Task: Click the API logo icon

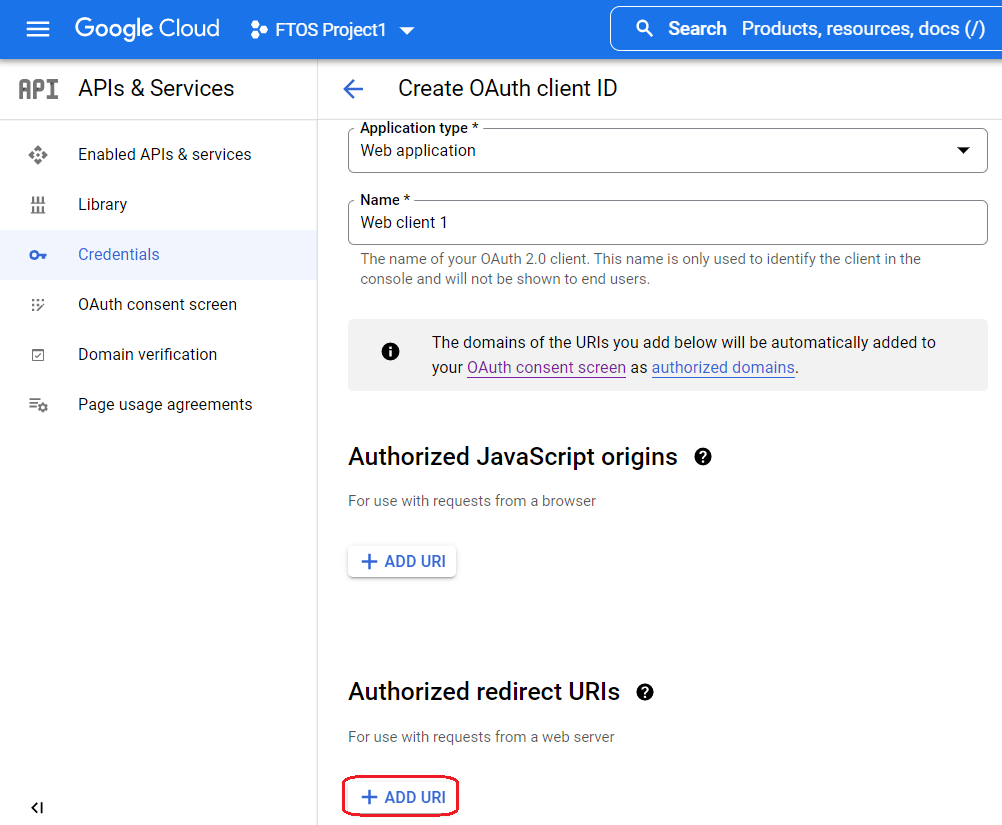Action: point(39,89)
